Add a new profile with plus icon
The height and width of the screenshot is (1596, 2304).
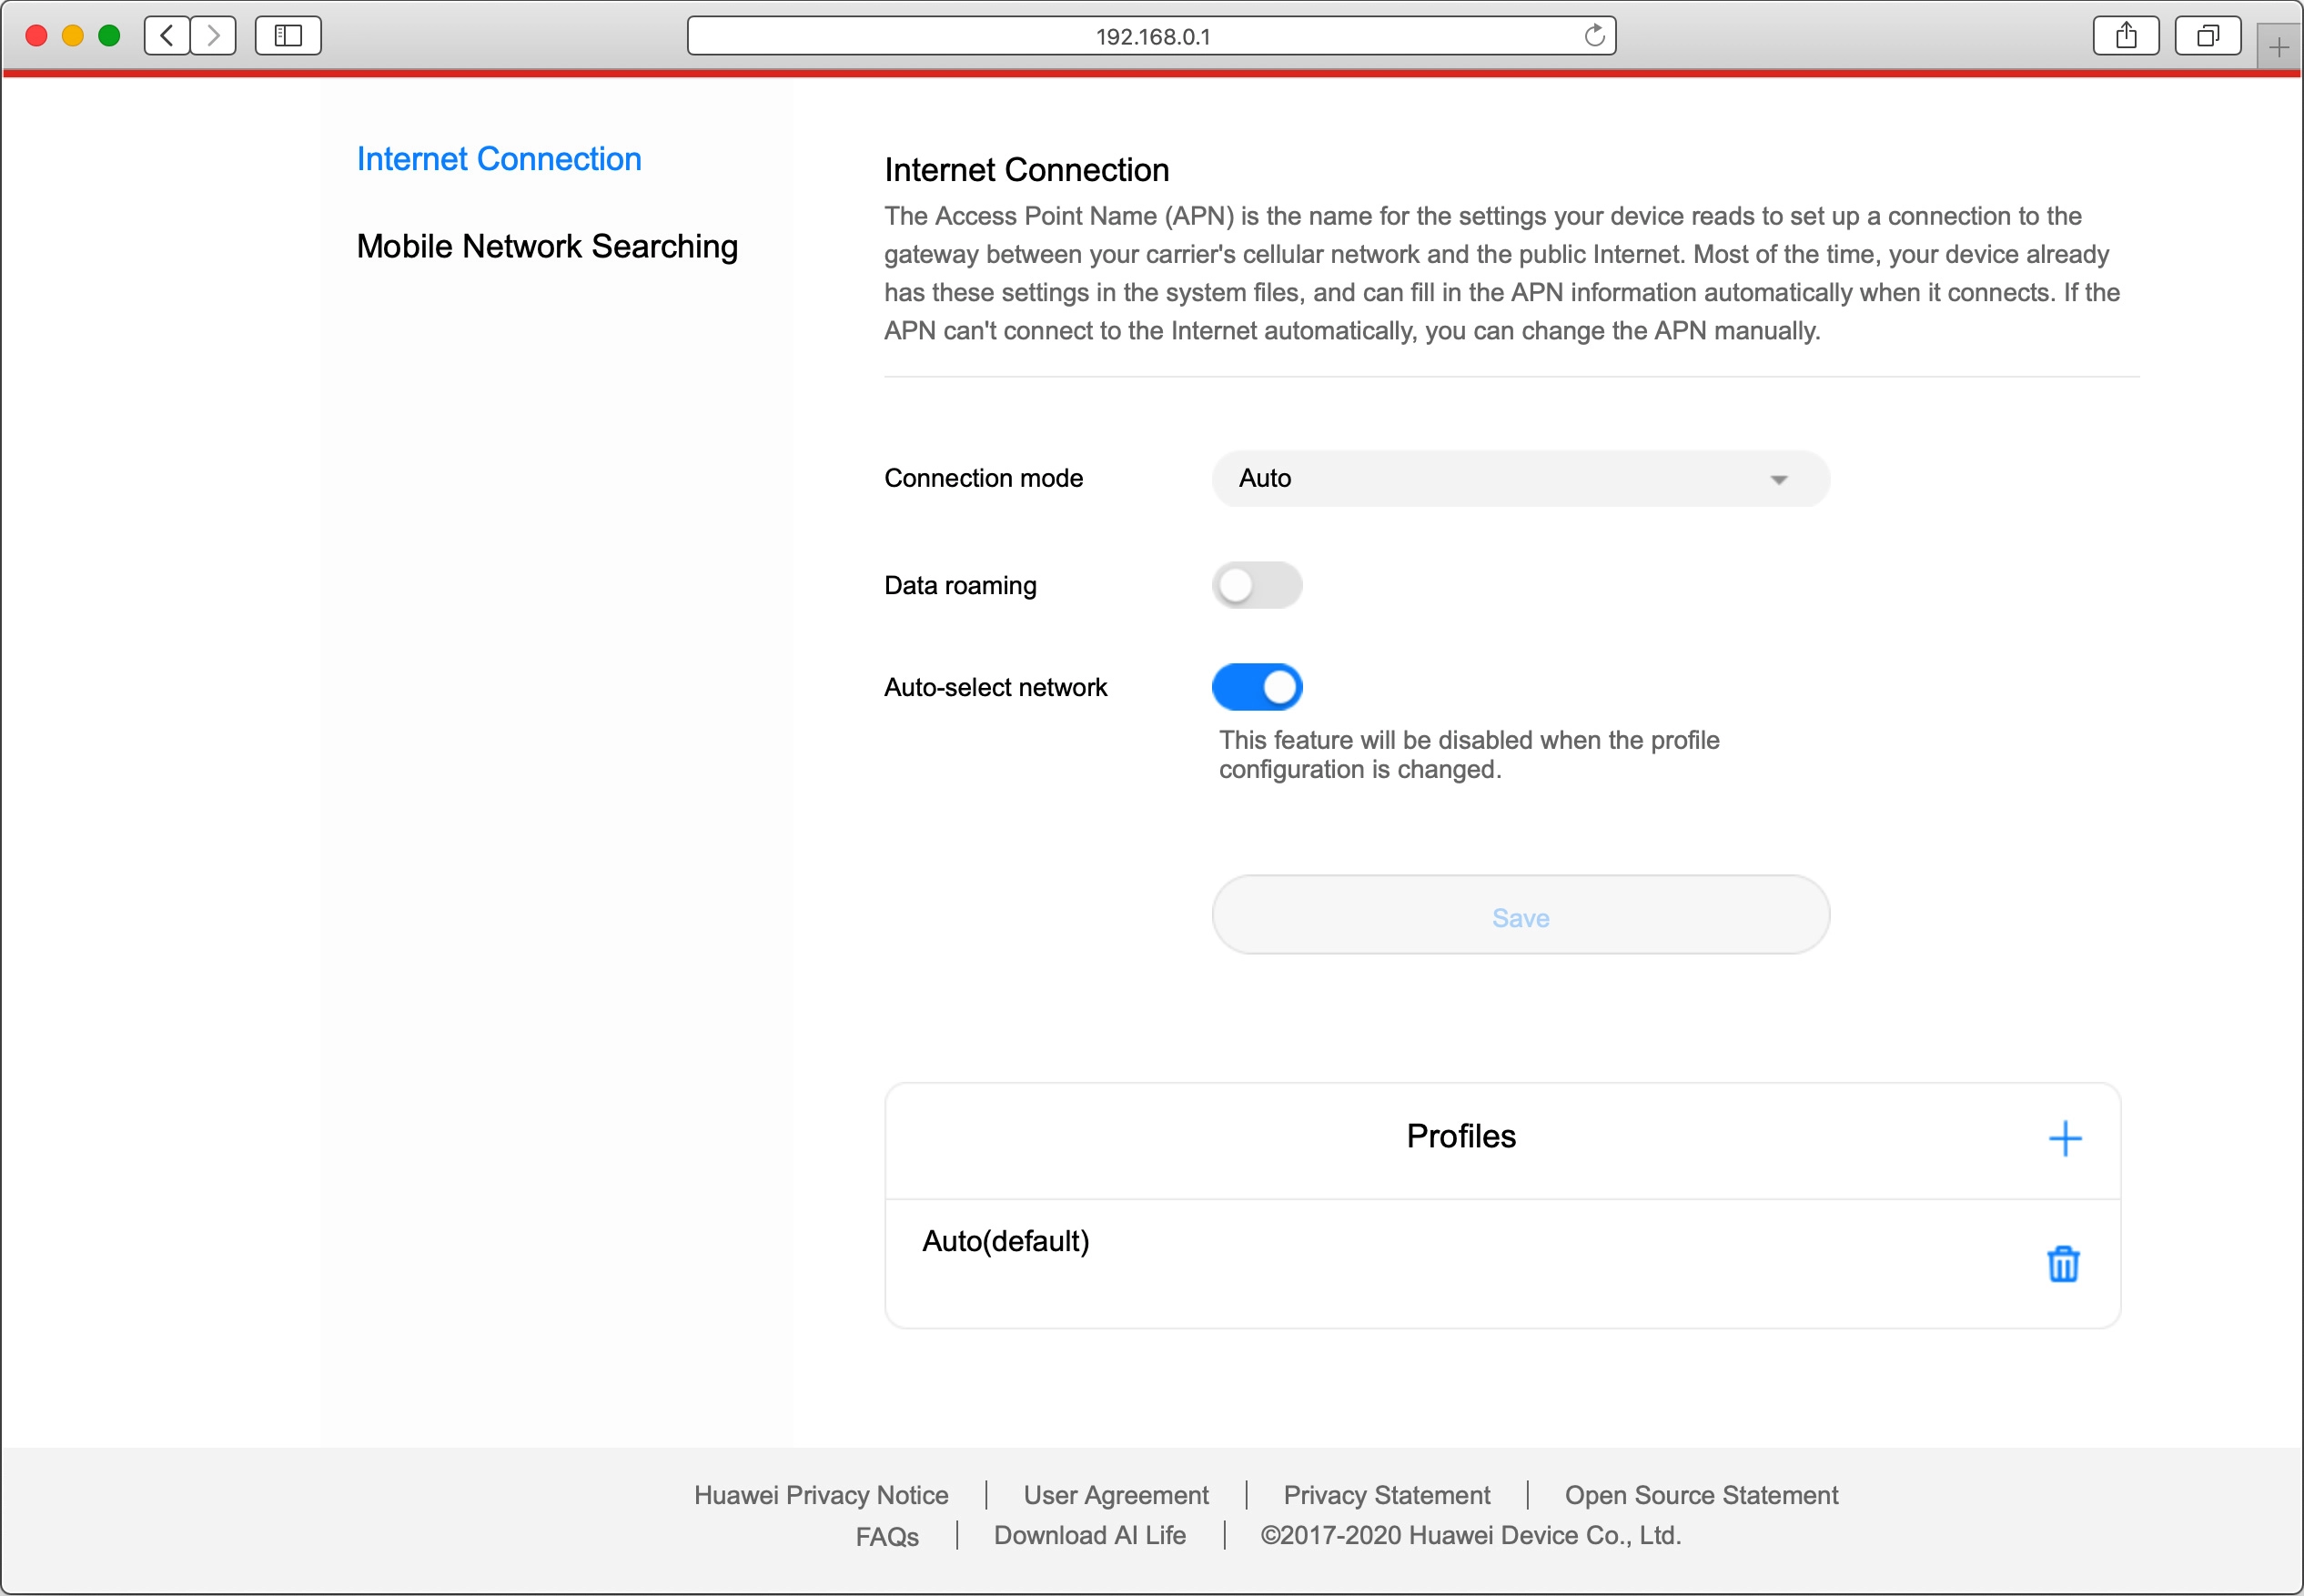(x=2064, y=1138)
